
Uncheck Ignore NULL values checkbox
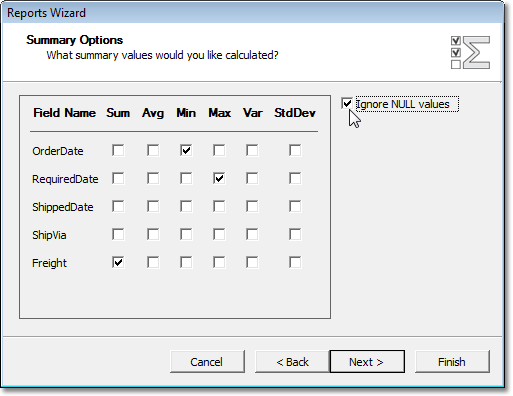(347, 104)
